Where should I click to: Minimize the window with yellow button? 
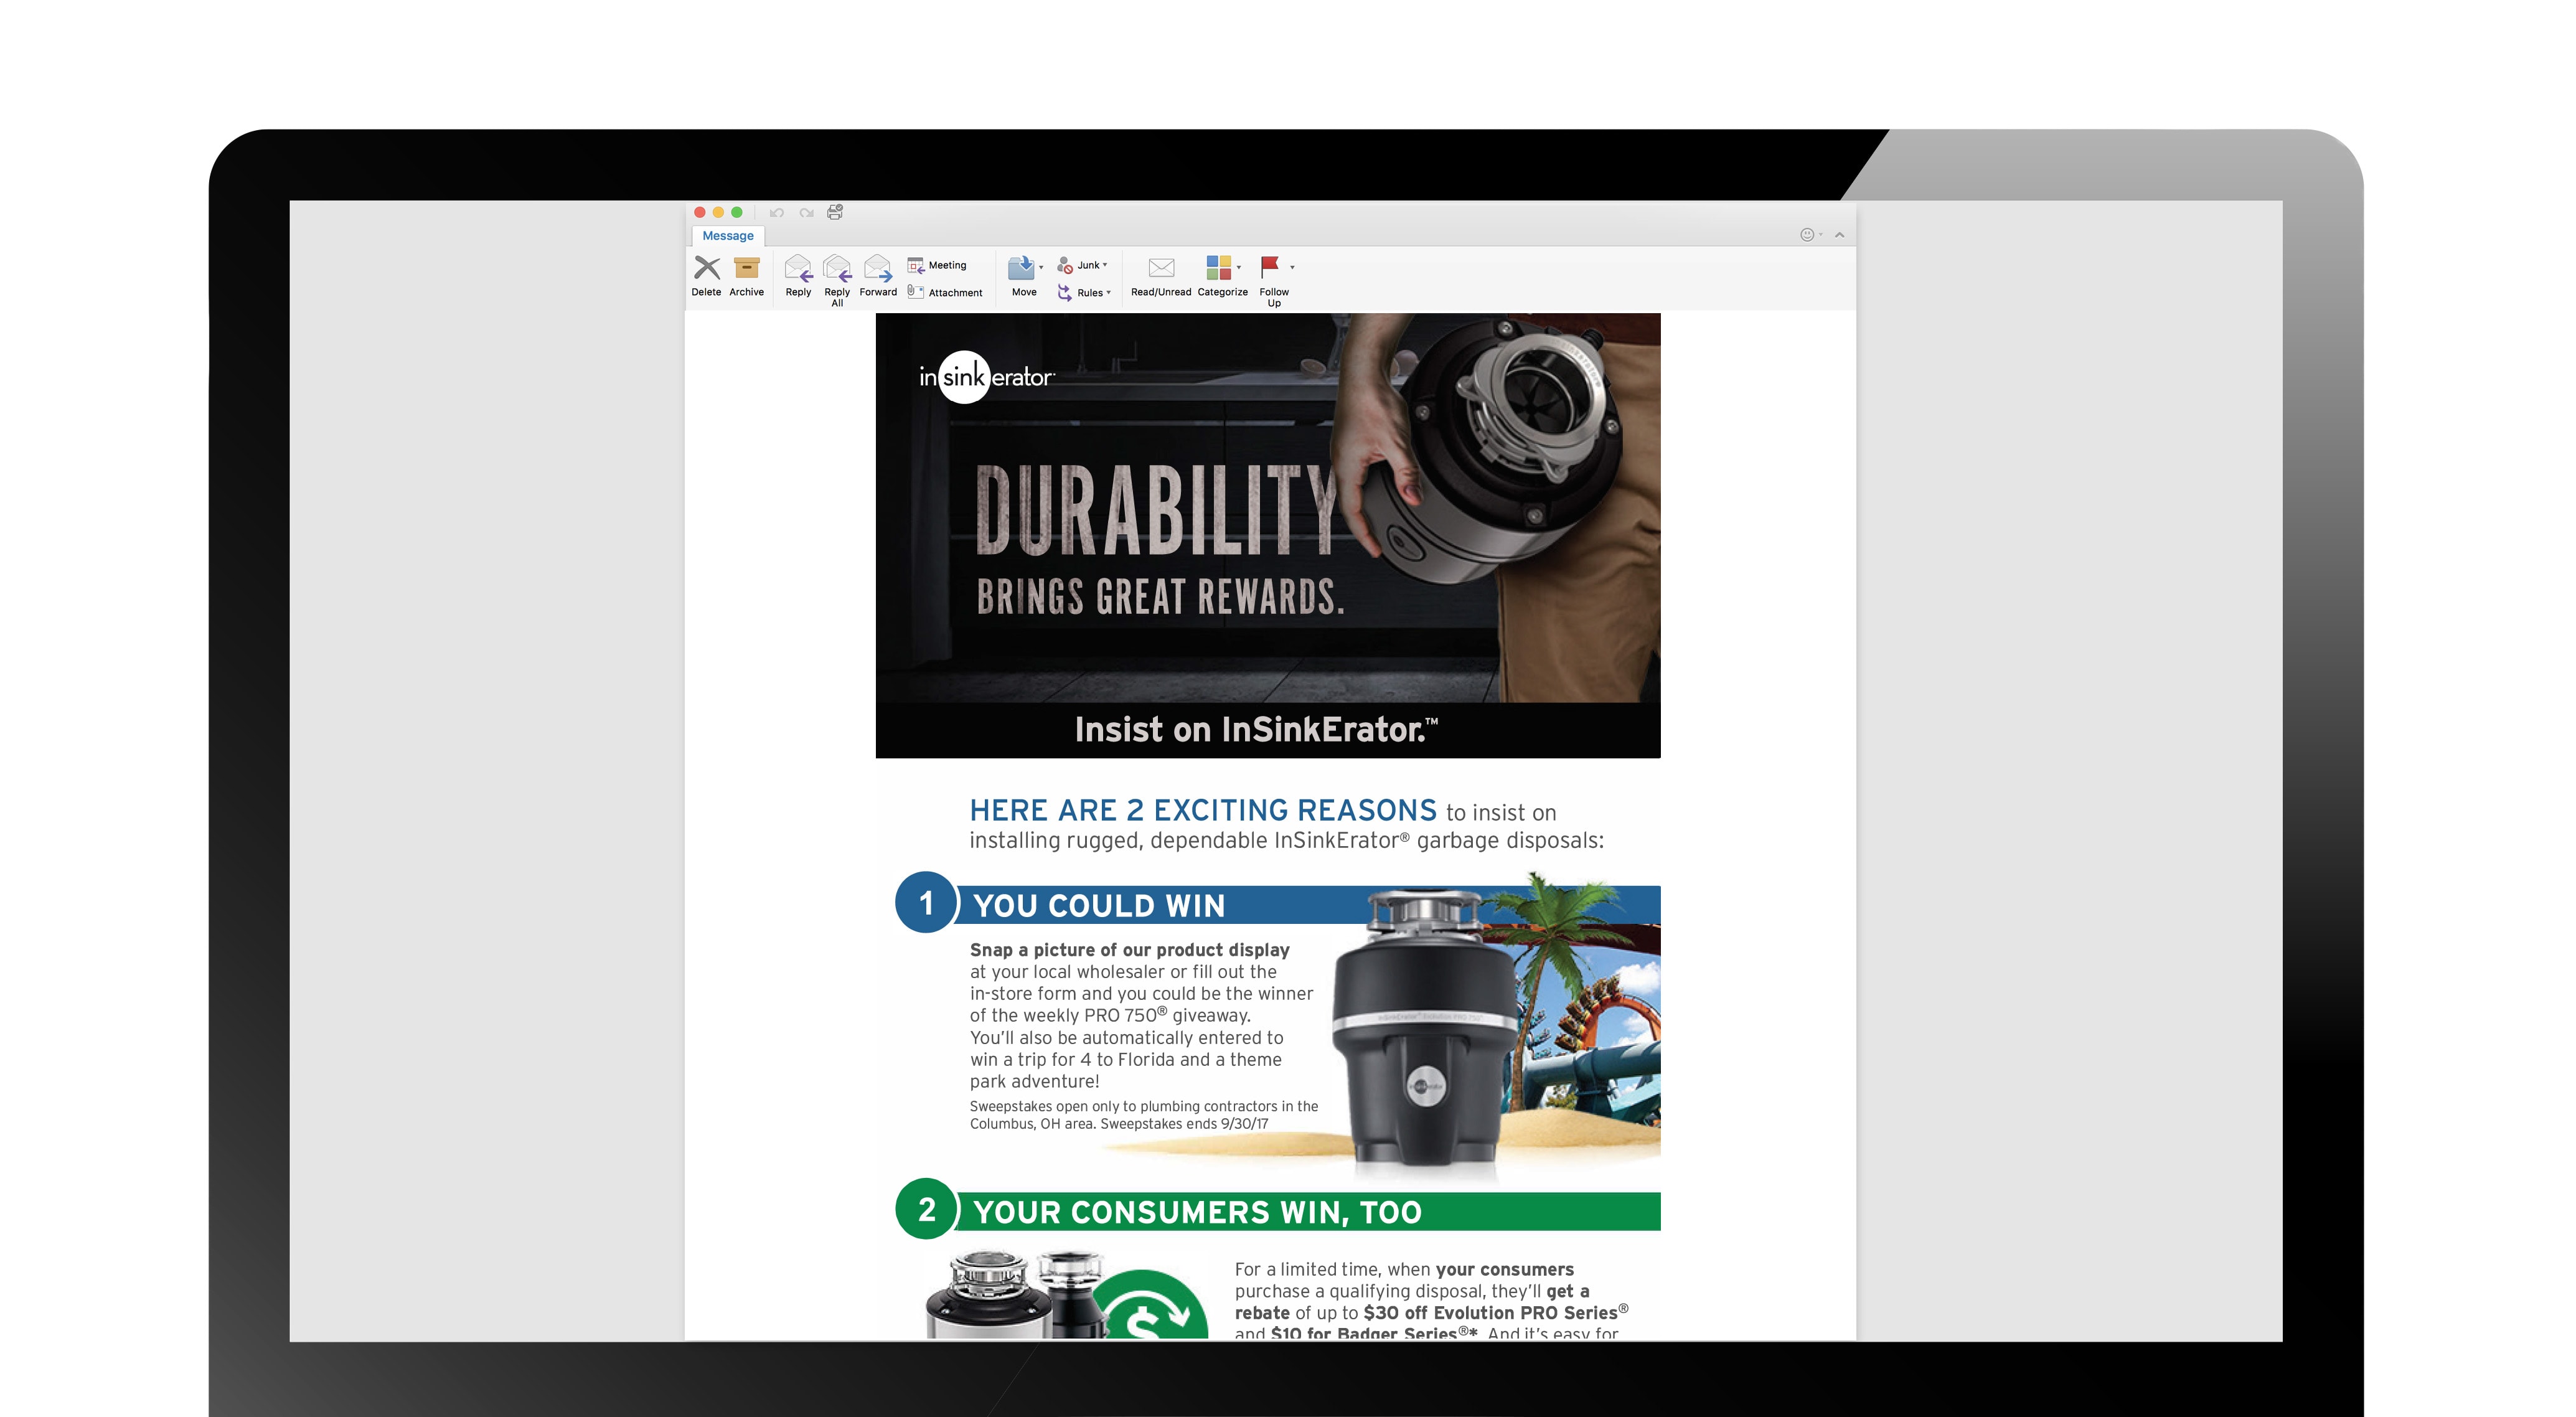pos(718,212)
